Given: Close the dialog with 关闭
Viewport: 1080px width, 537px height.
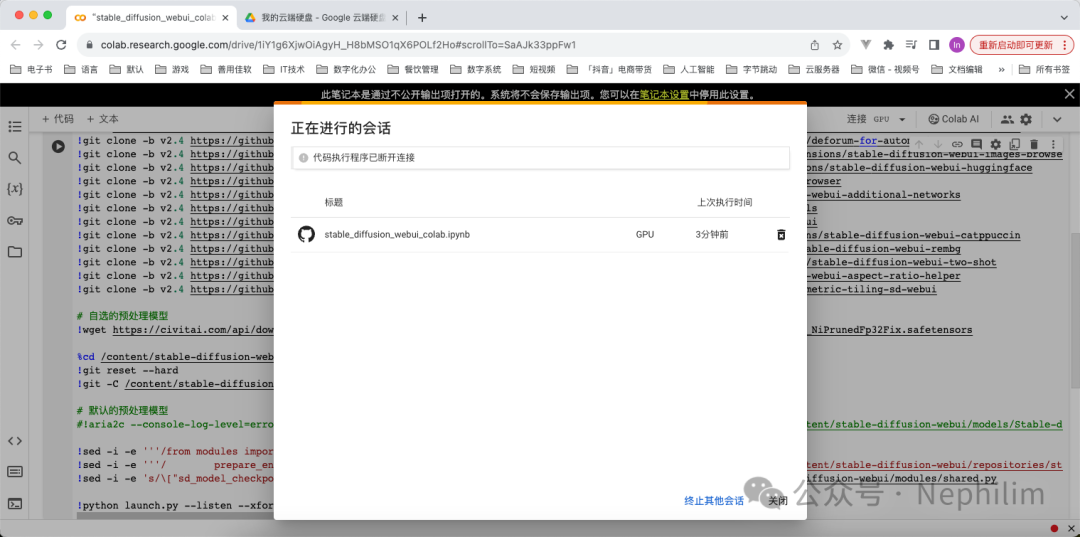Looking at the screenshot, I should coord(778,501).
